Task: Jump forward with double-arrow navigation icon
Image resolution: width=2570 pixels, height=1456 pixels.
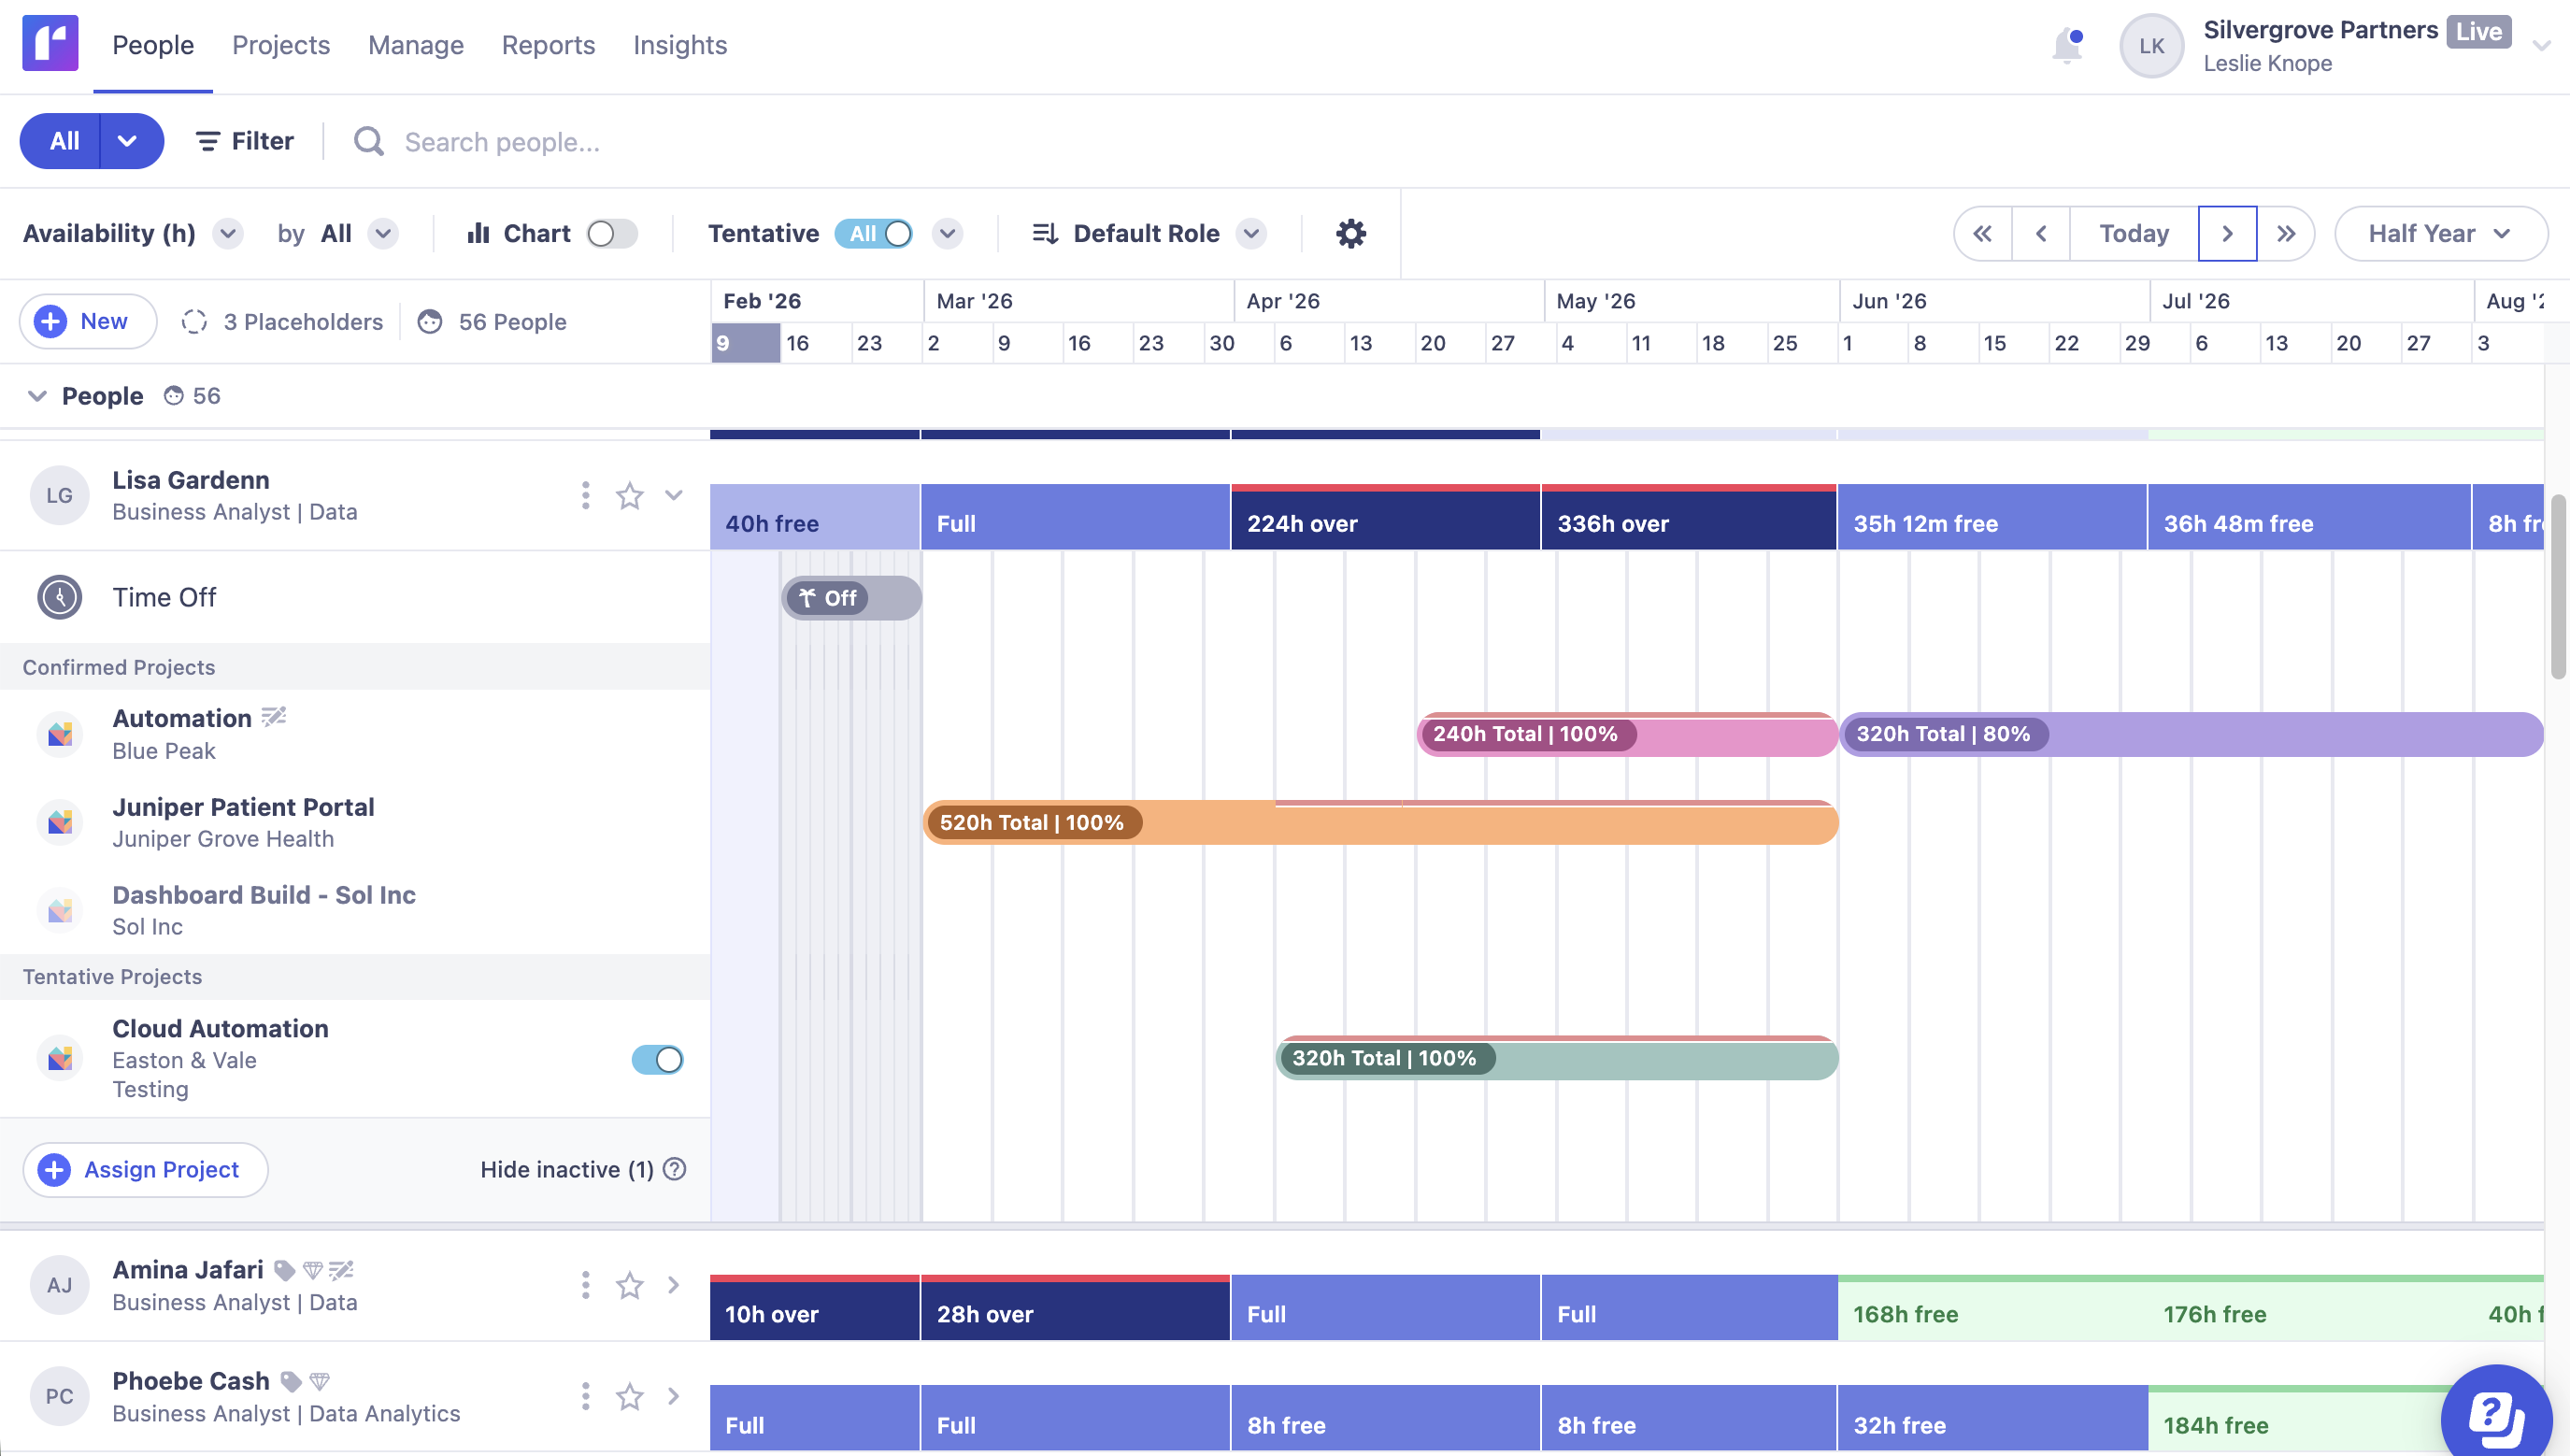Action: [2285, 233]
